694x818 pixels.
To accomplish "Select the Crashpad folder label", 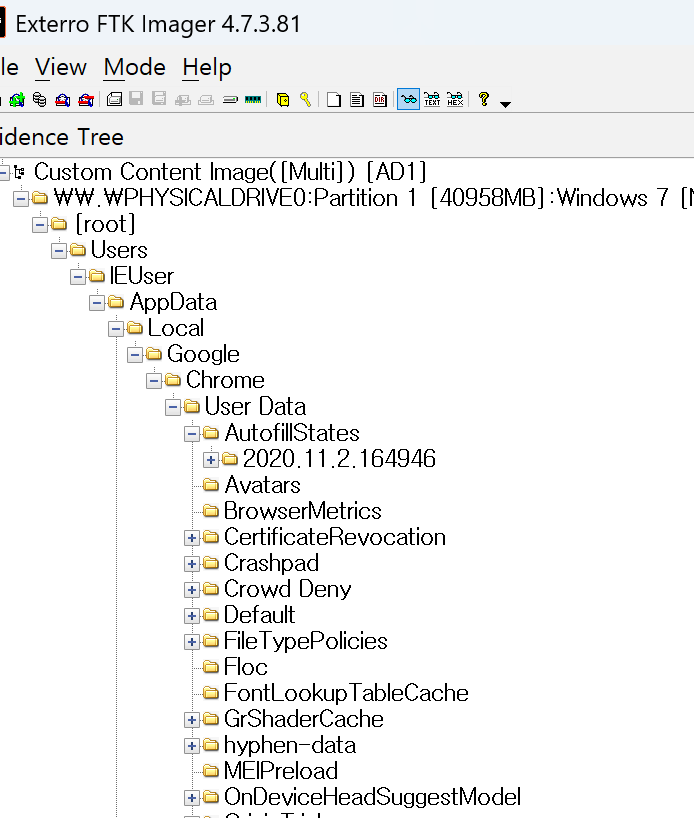I will click(x=271, y=563).
